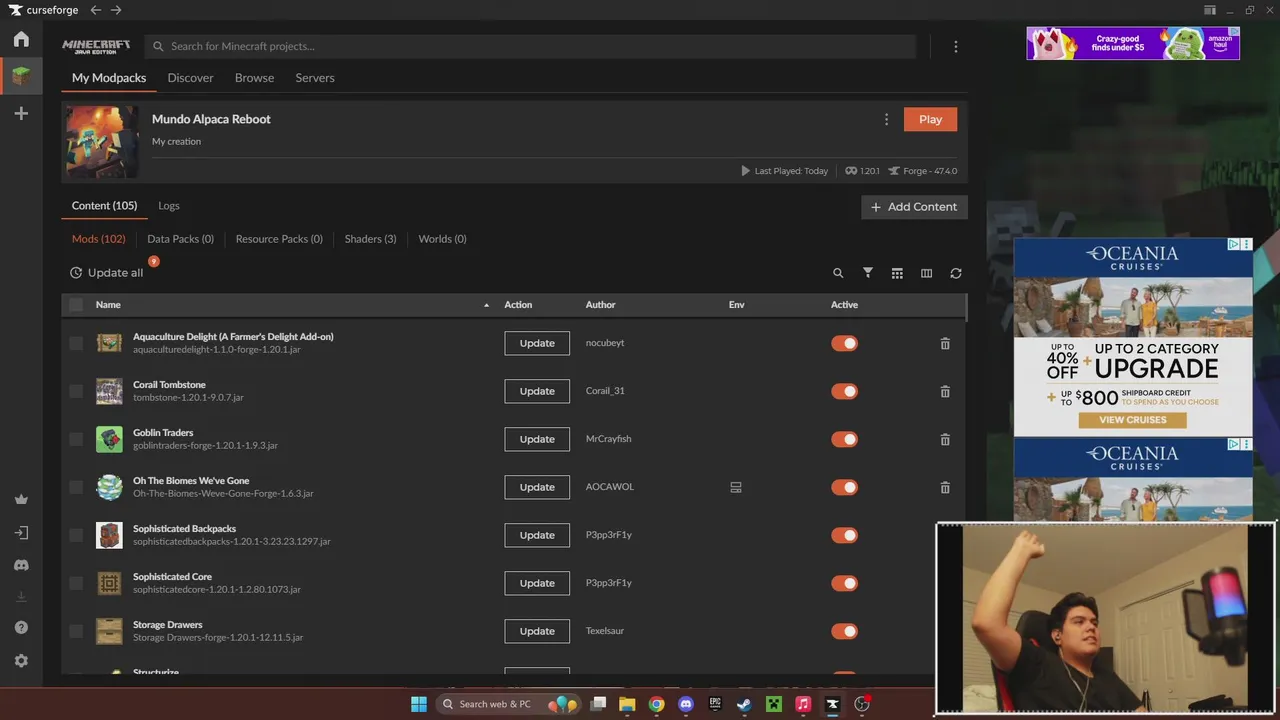Open Google Chrome from taskbar
Image resolution: width=1280 pixels, height=720 pixels.
coord(656,704)
